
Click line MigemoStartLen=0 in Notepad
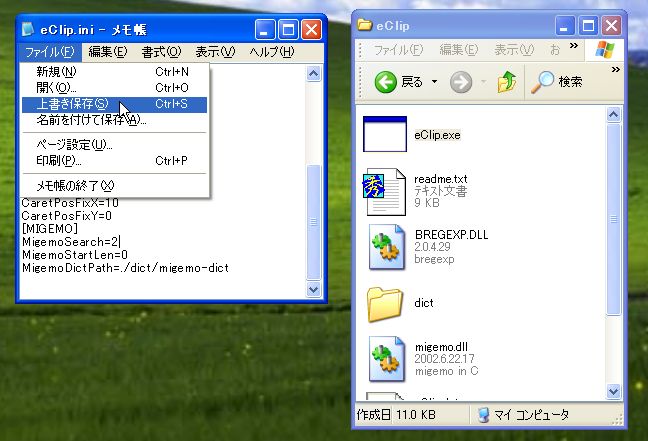click(75, 255)
